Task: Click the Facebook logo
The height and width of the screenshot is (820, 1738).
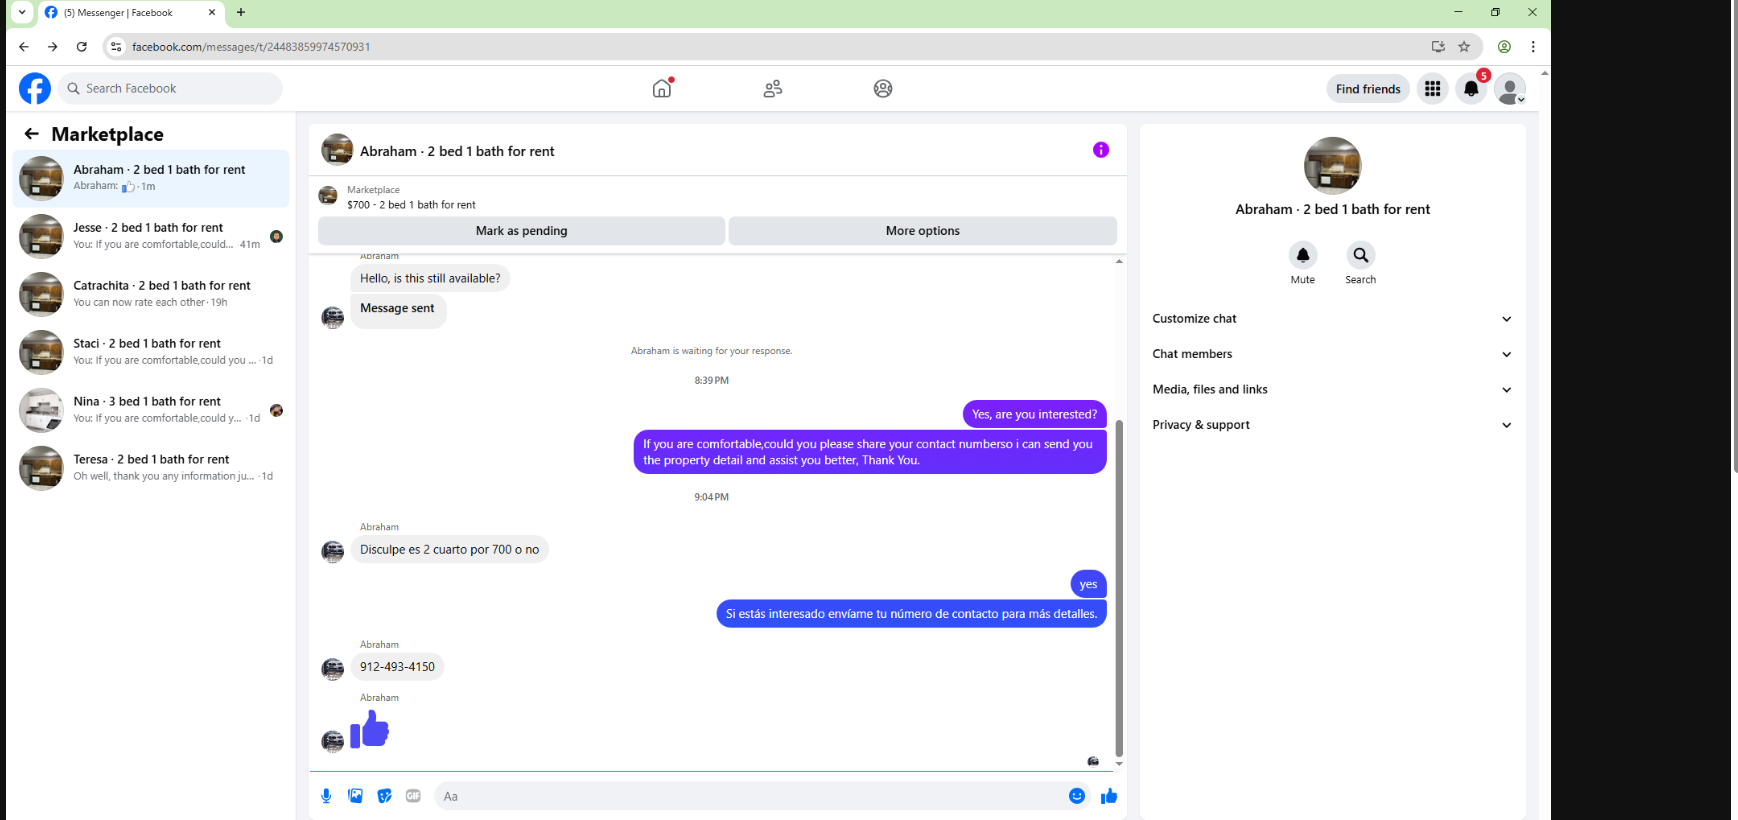Action: (x=35, y=89)
